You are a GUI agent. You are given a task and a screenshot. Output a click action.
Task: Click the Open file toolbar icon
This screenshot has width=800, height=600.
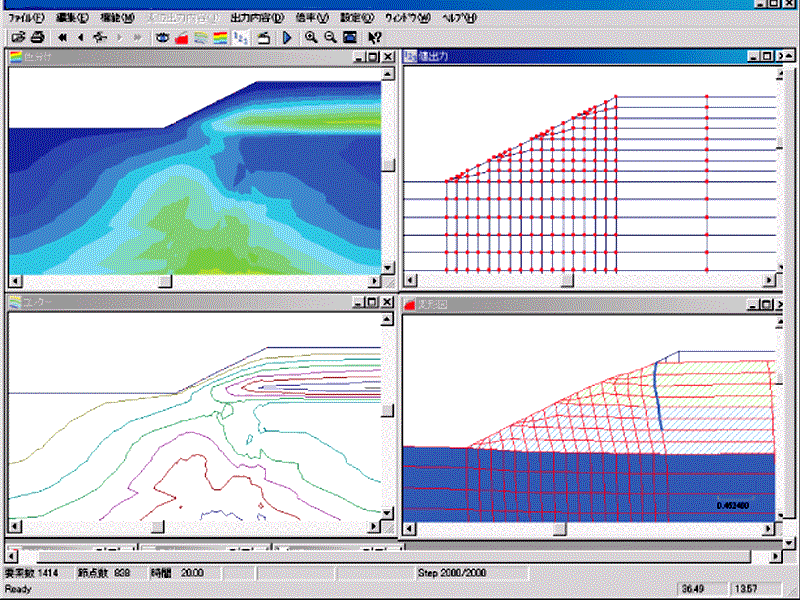pos(18,37)
